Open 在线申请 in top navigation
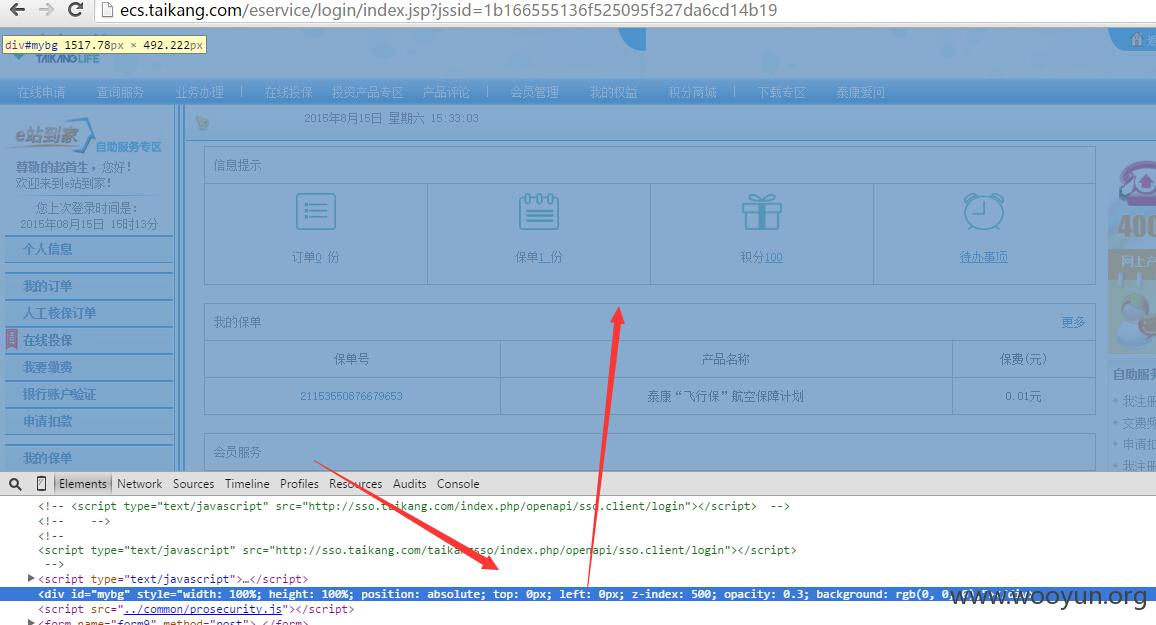1156x625 pixels. 41,92
